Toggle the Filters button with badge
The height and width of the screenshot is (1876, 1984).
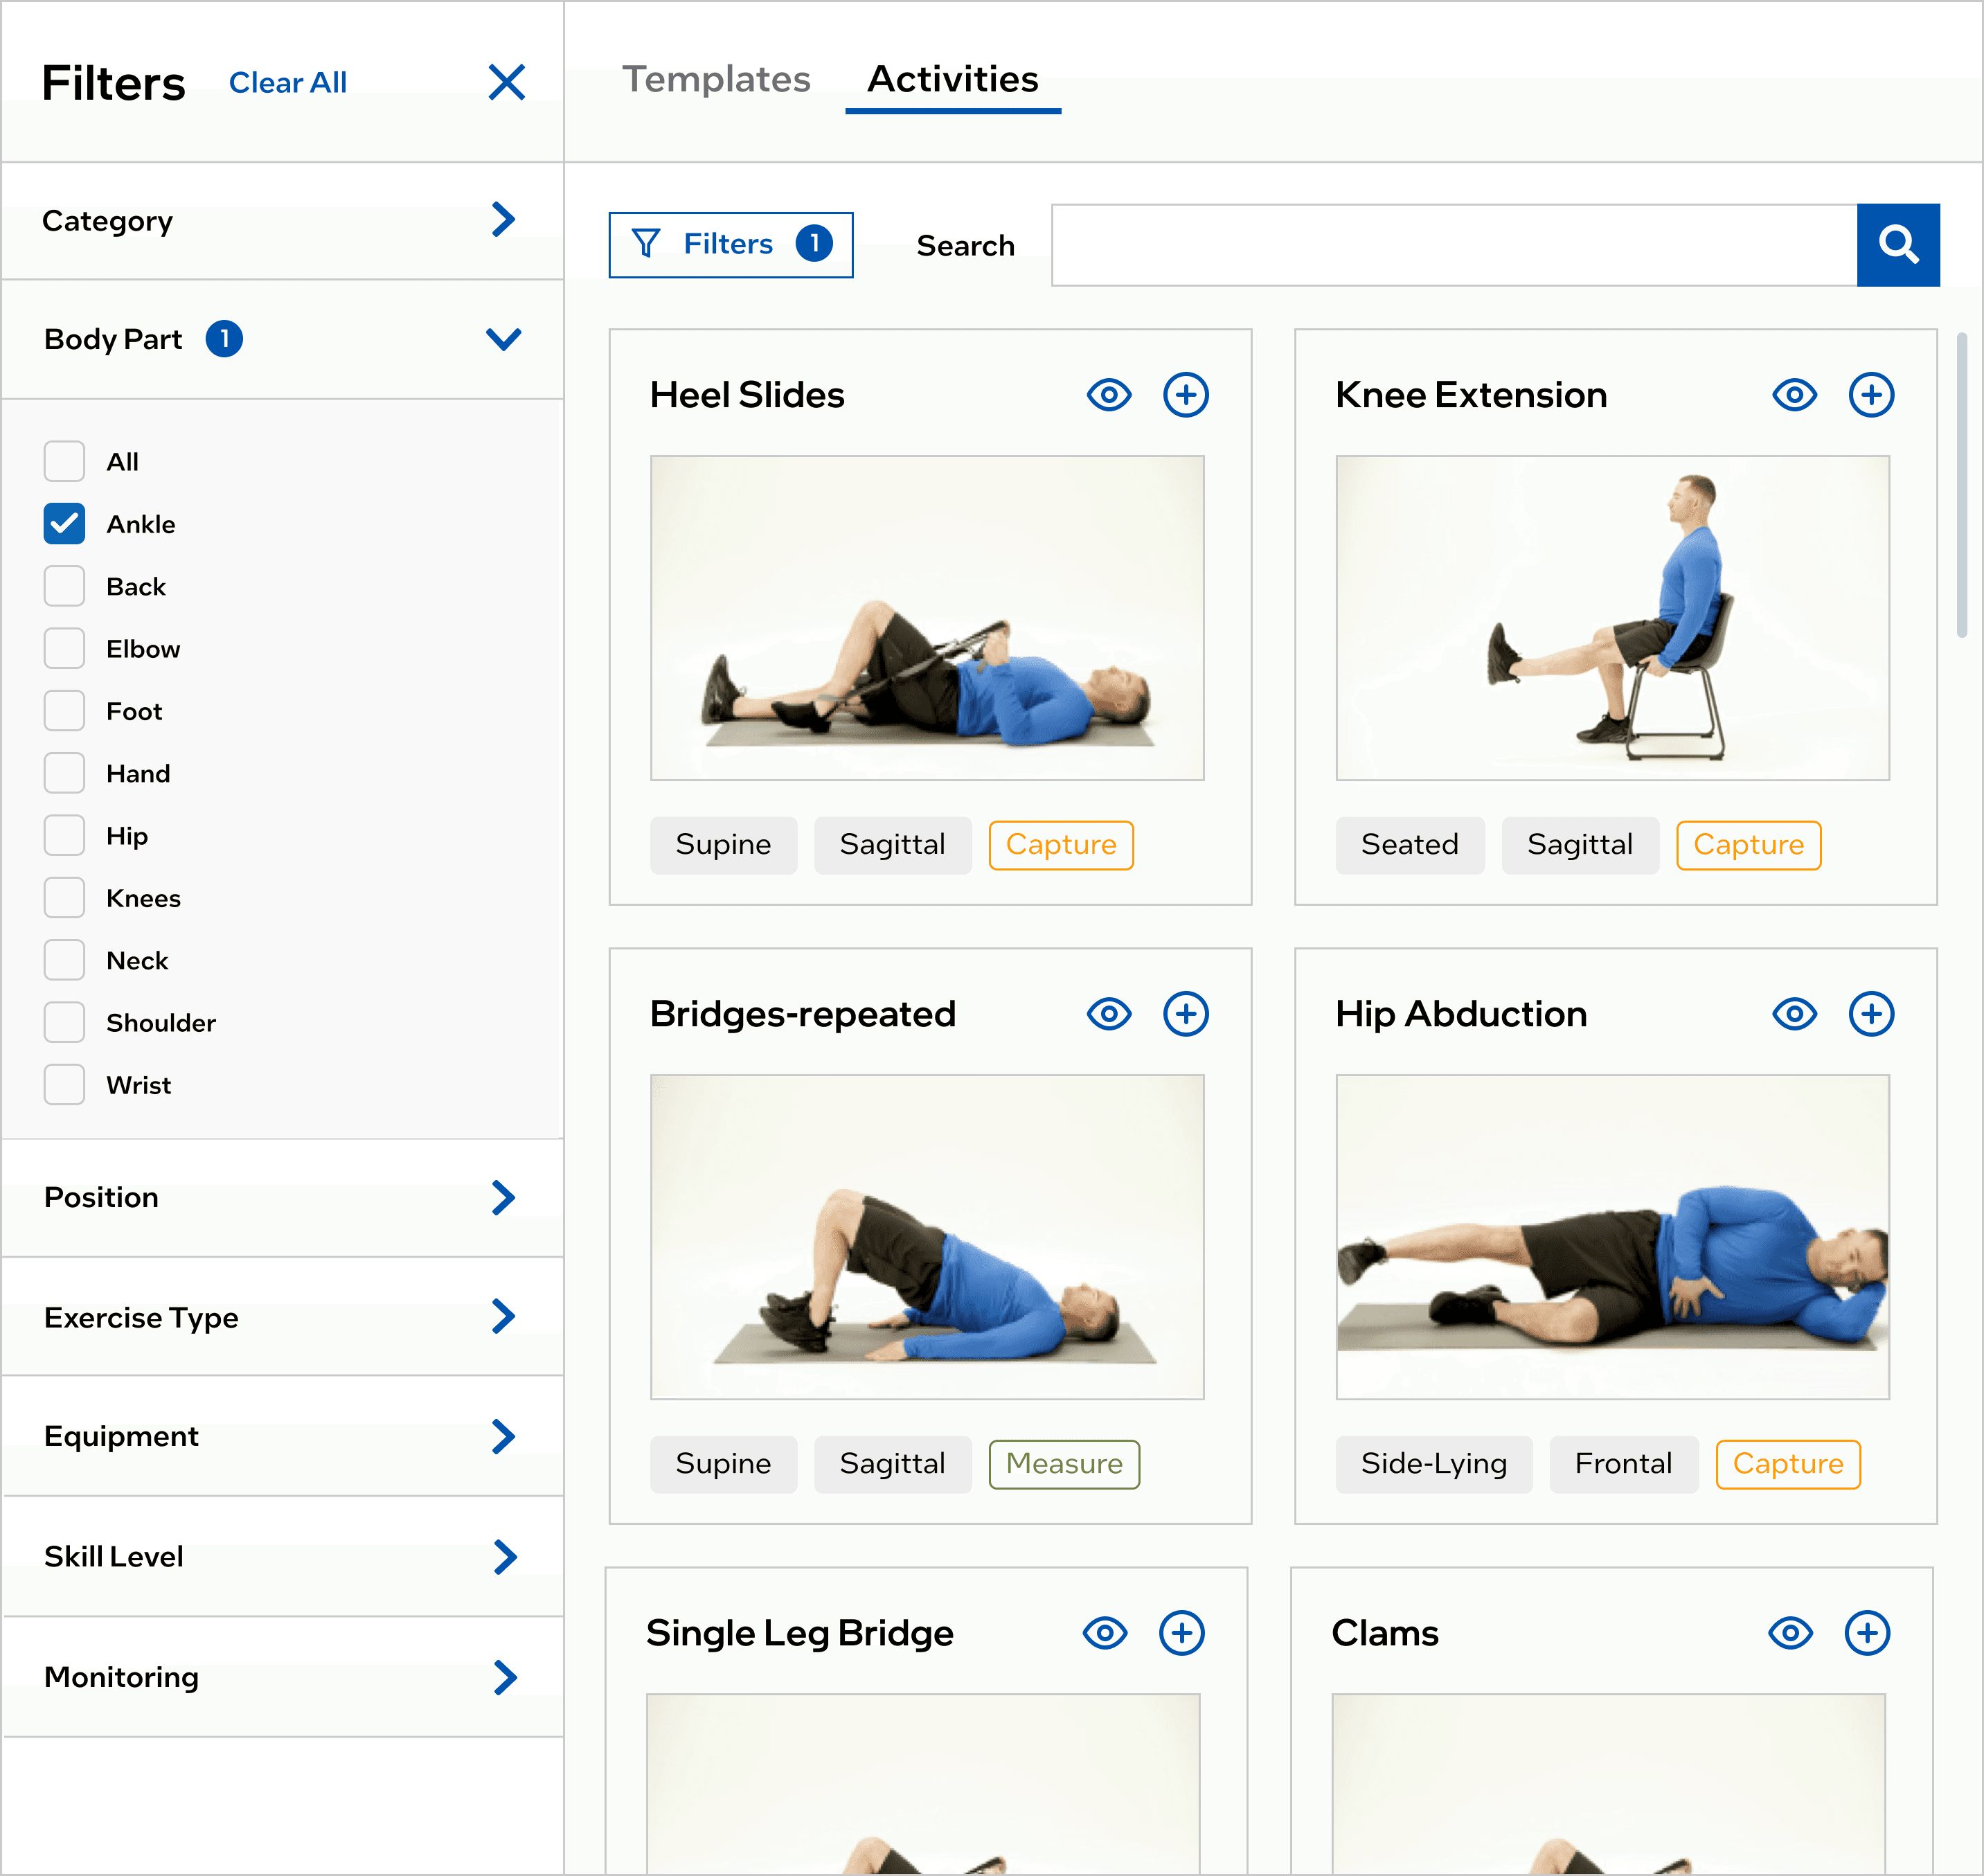tap(730, 244)
